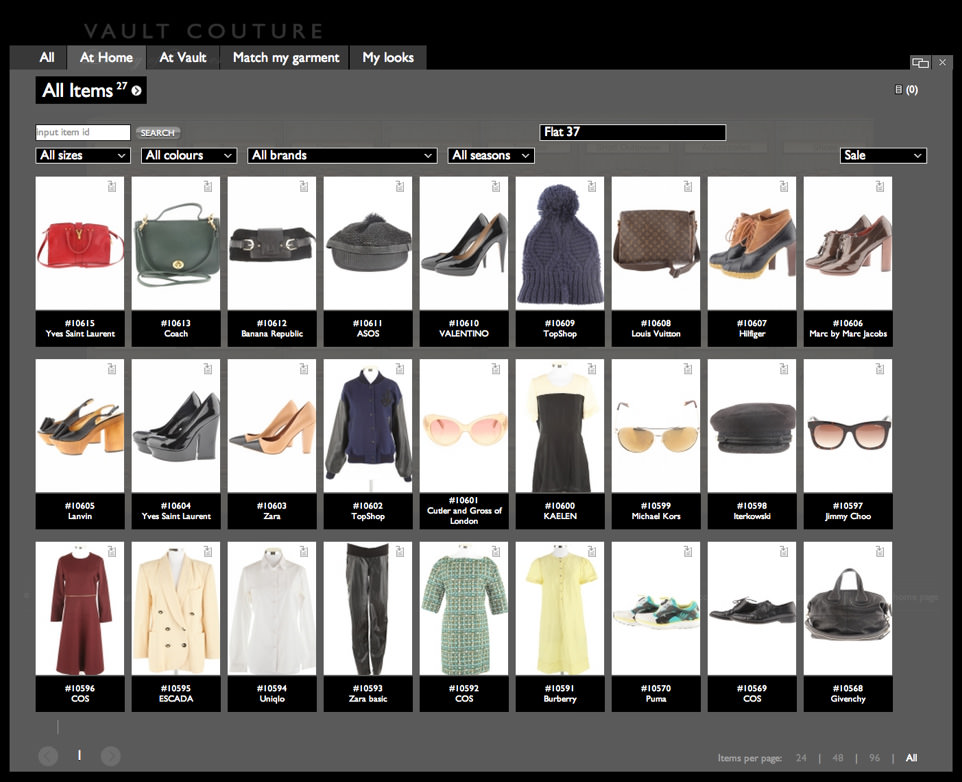Go to the next page arrow
962x782 pixels.
(x=110, y=756)
